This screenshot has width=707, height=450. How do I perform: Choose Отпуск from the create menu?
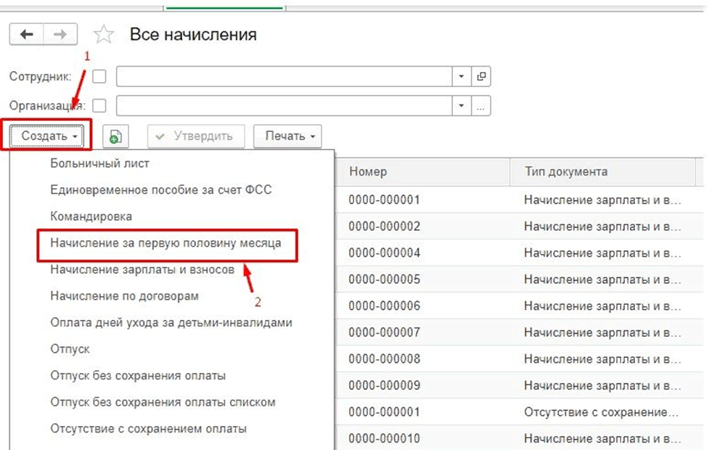[69, 350]
